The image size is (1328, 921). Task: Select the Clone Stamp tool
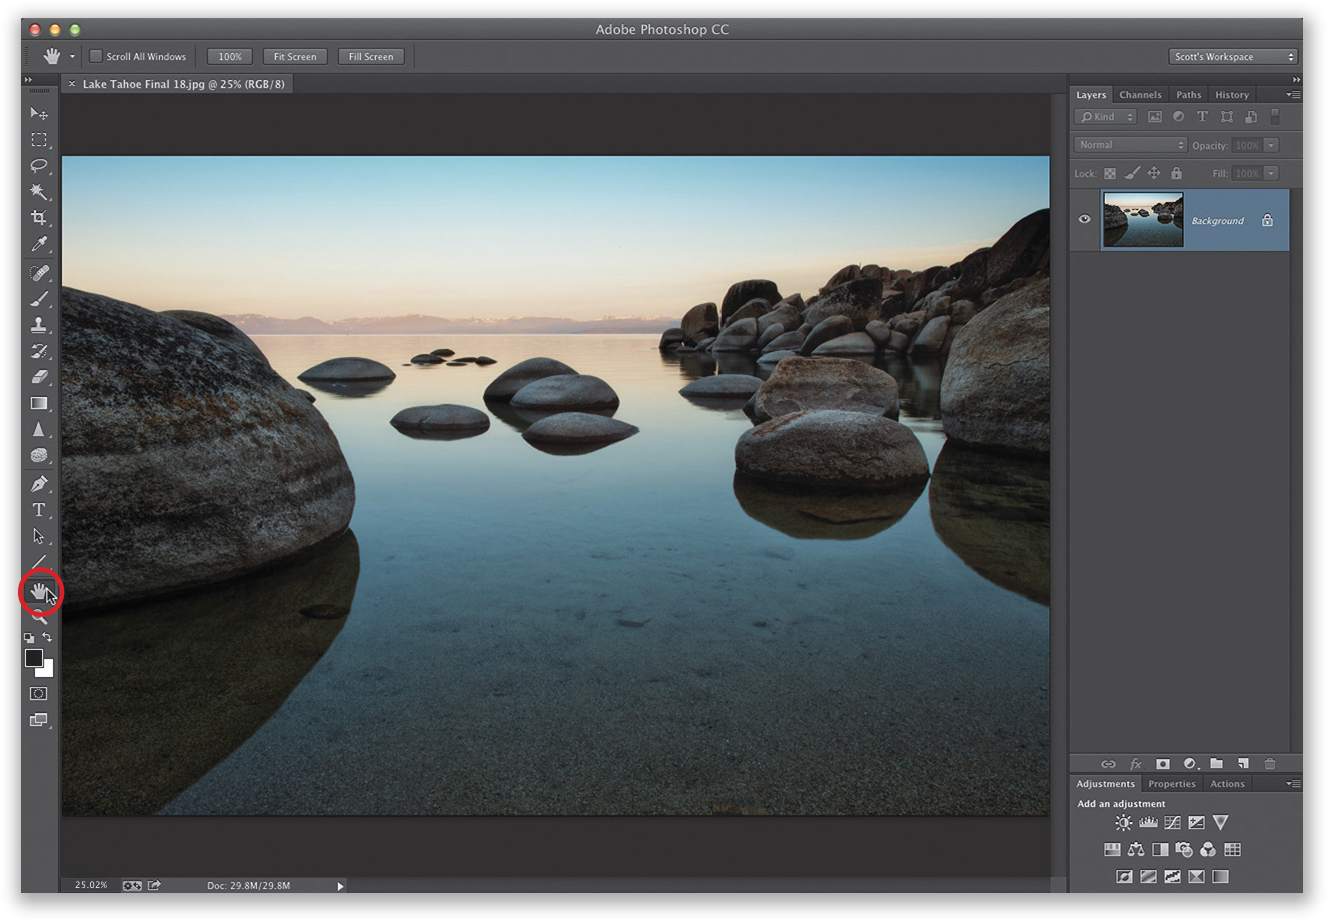[x=39, y=325]
